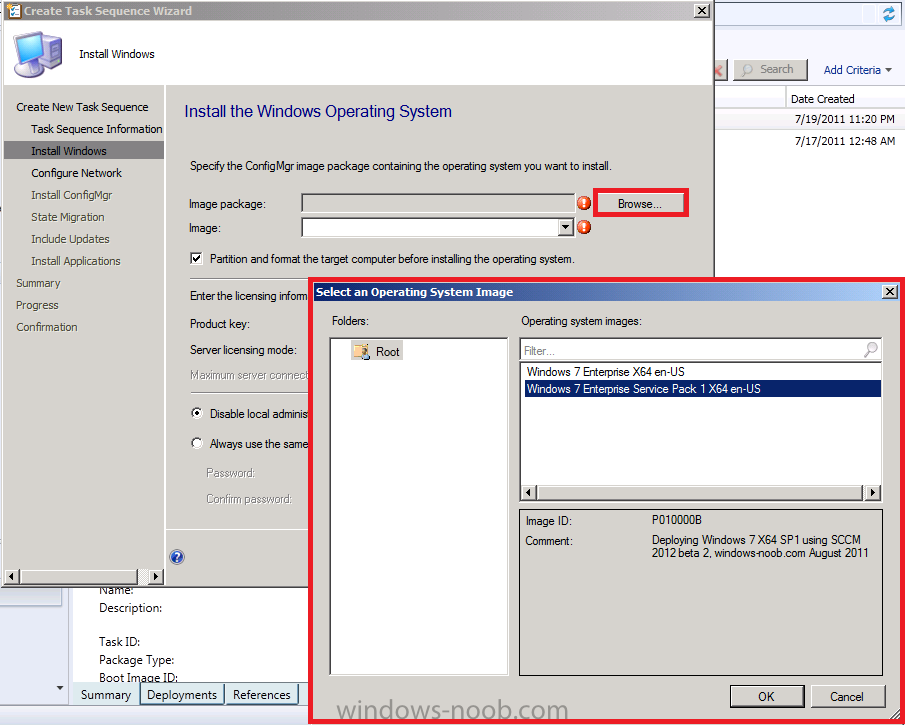Click the refresh icon in the console window
Screen dimensions: 905x725
(x=889, y=14)
